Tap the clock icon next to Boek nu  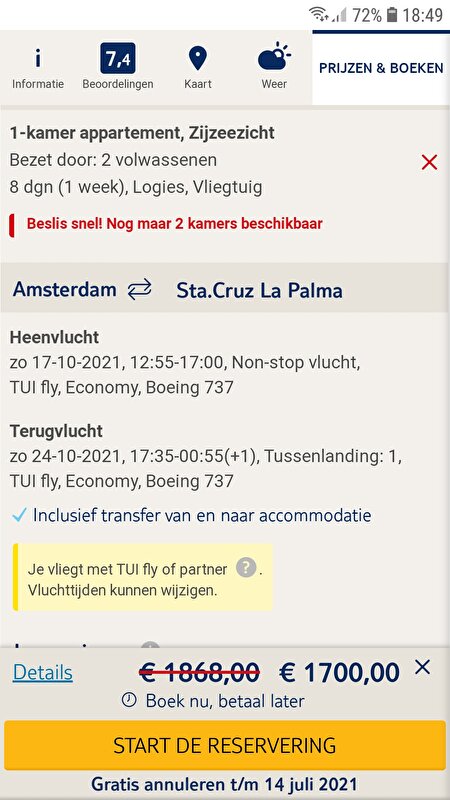coord(129,701)
